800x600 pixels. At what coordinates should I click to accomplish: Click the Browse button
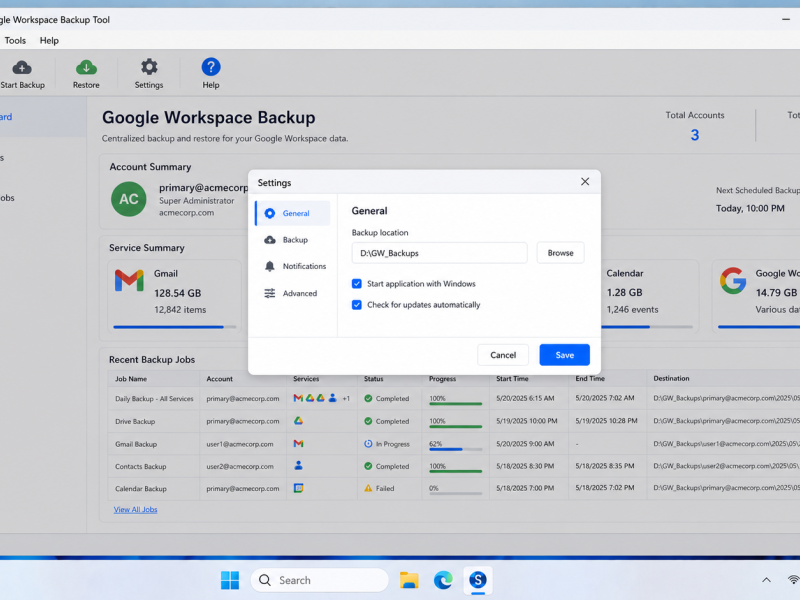coord(560,253)
